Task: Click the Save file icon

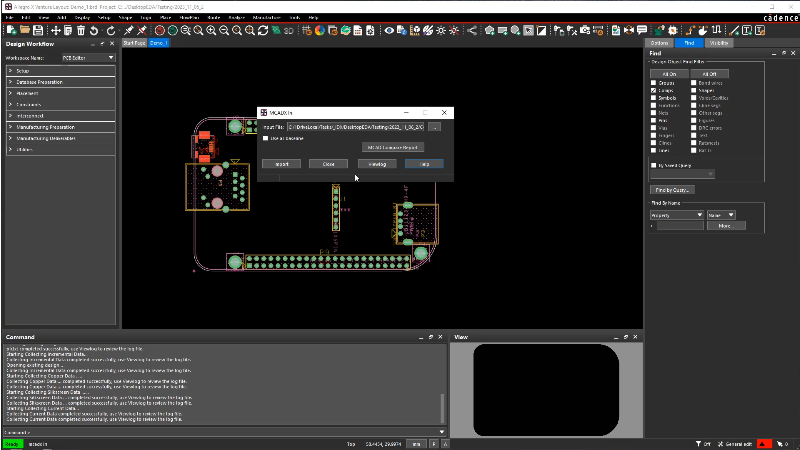Action: (x=39, y=31)
